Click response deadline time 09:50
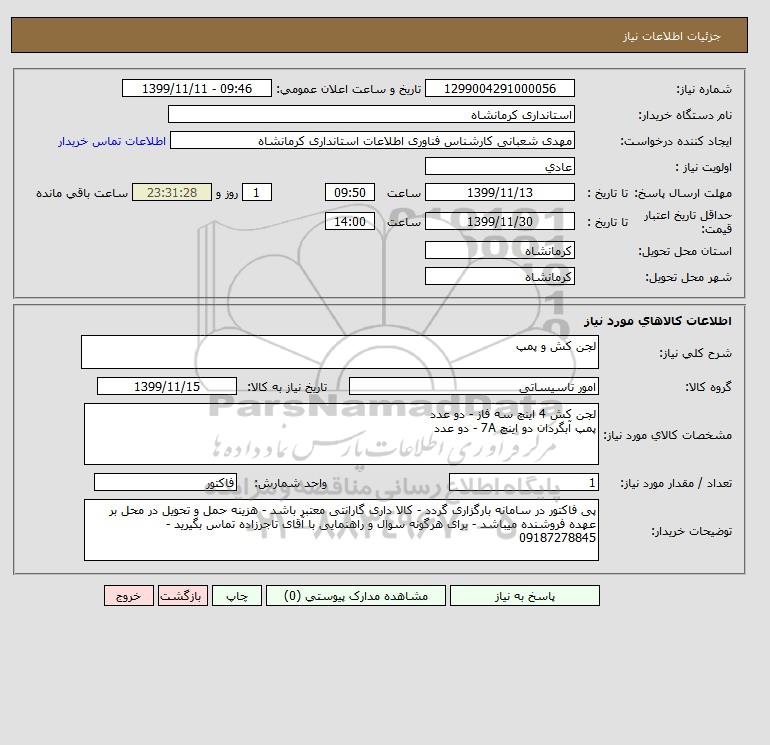Viewport: 770px width, 745px height. 350,193
